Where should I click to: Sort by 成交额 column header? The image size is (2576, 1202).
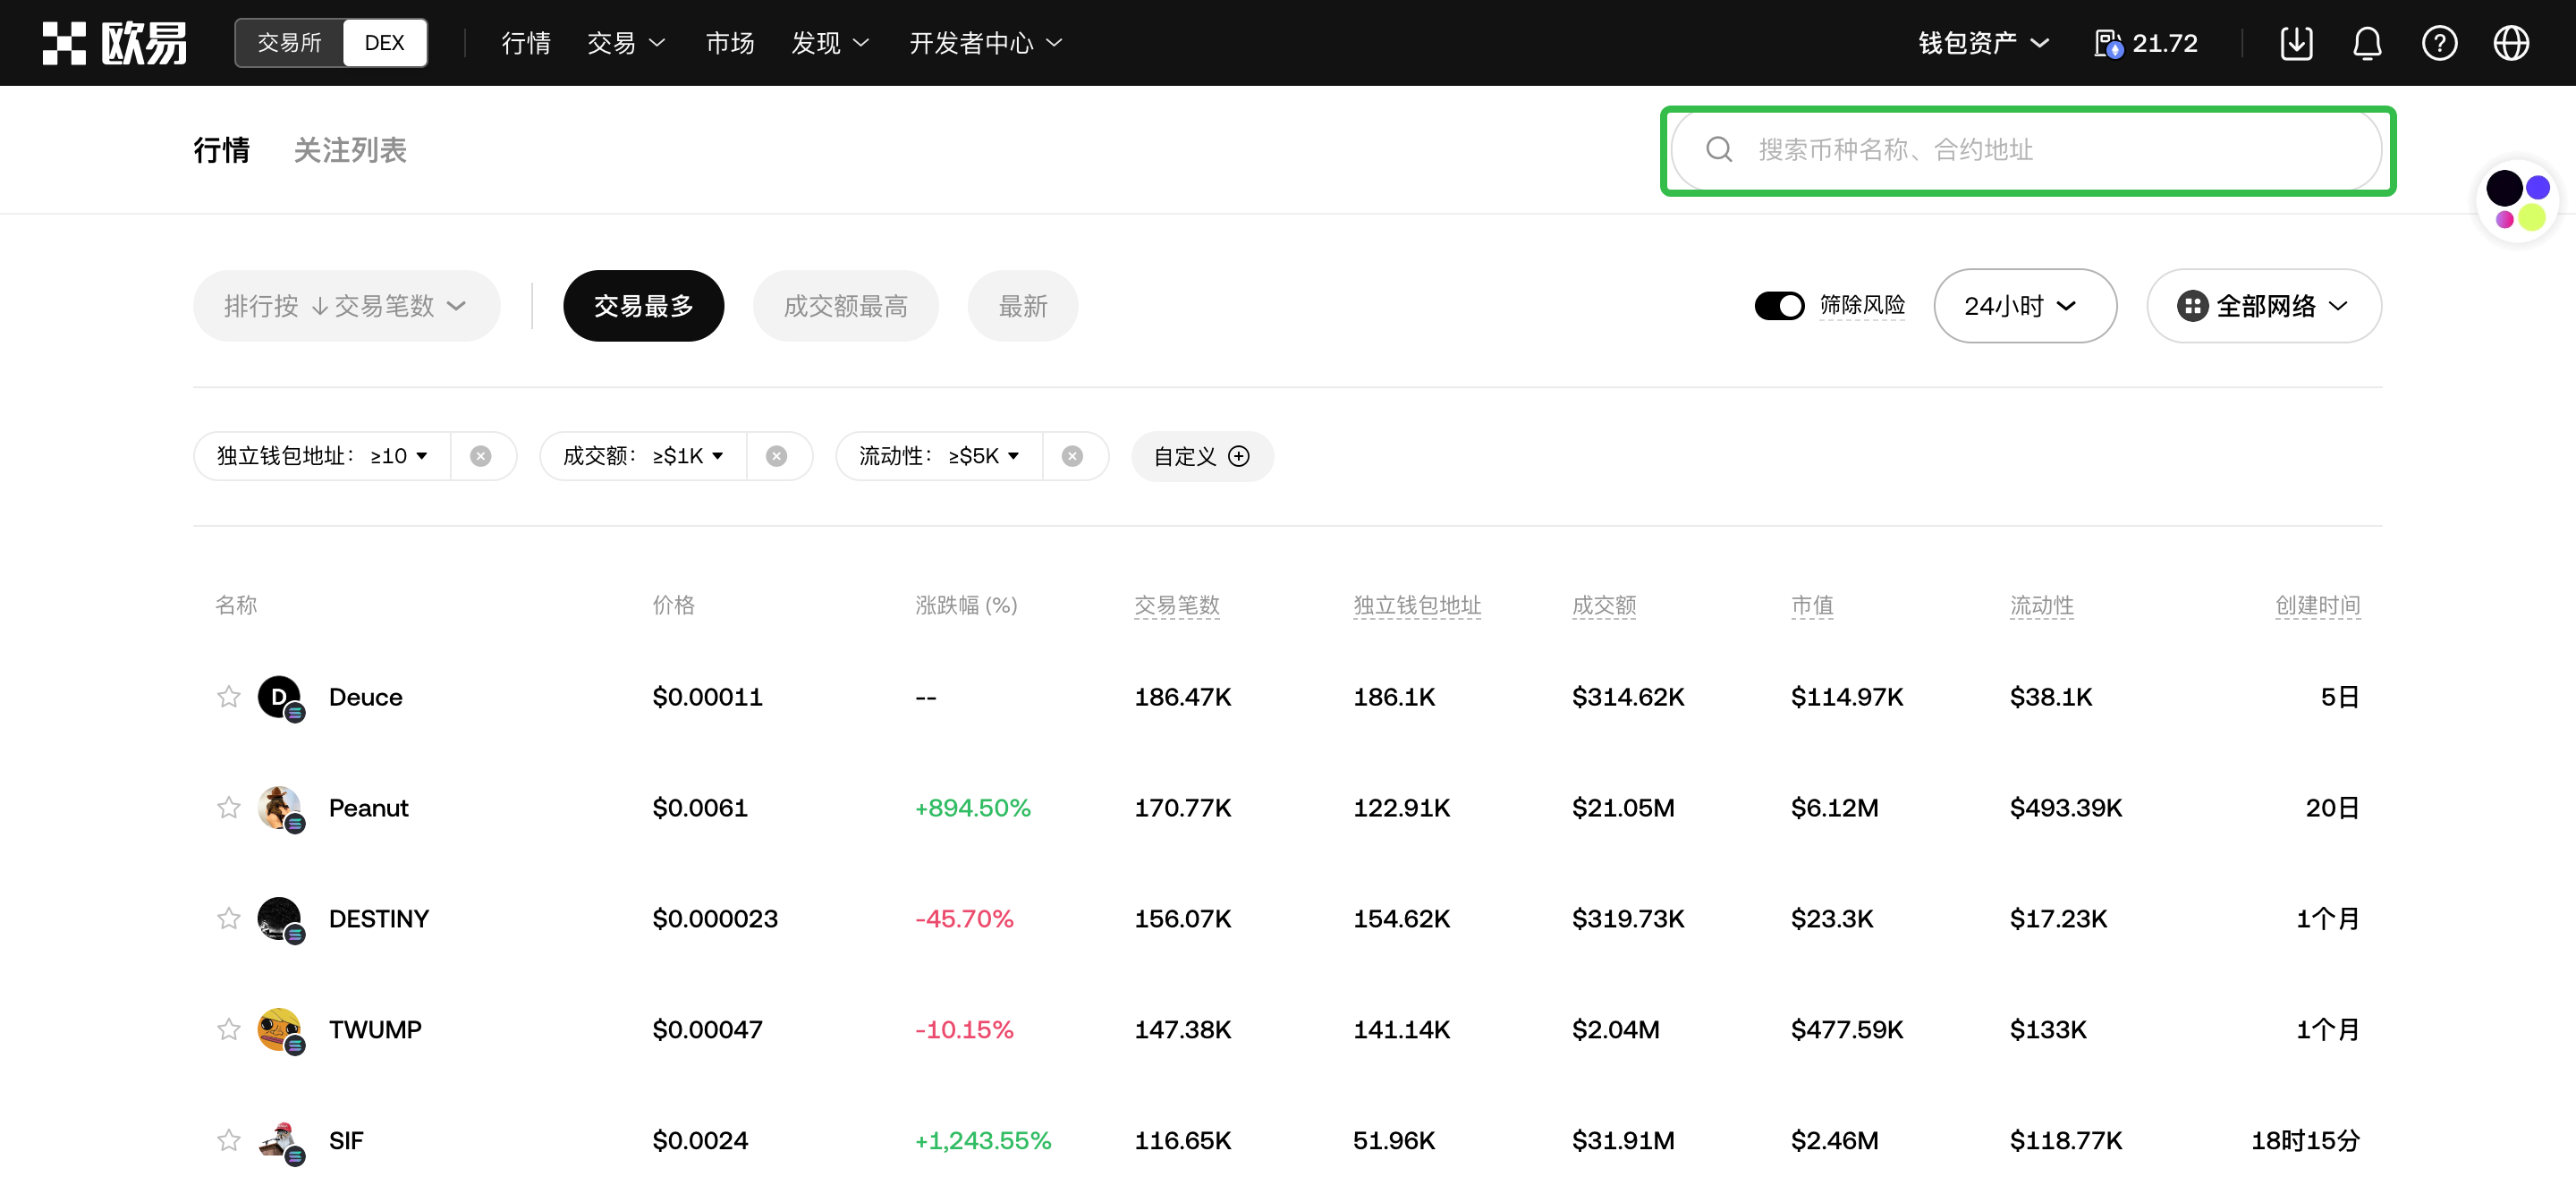1603,605
